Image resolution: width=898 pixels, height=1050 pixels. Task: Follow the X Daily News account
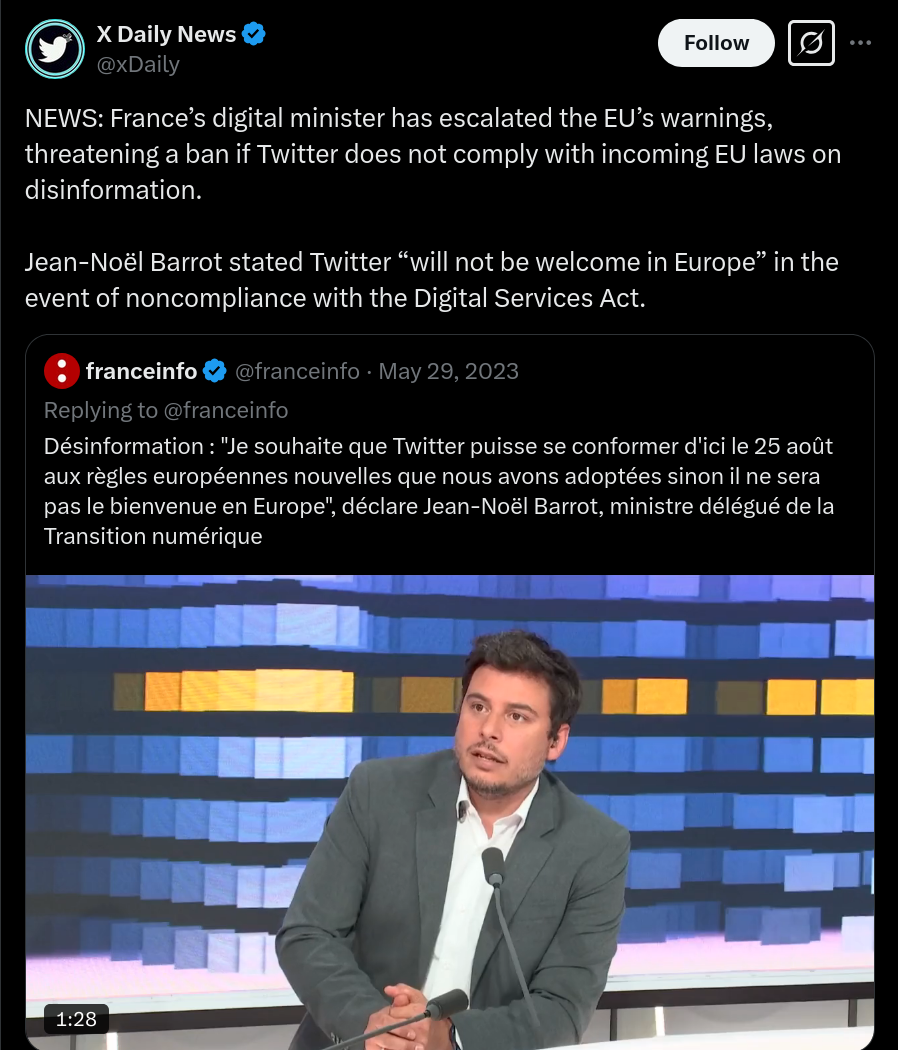click(716, 43)
